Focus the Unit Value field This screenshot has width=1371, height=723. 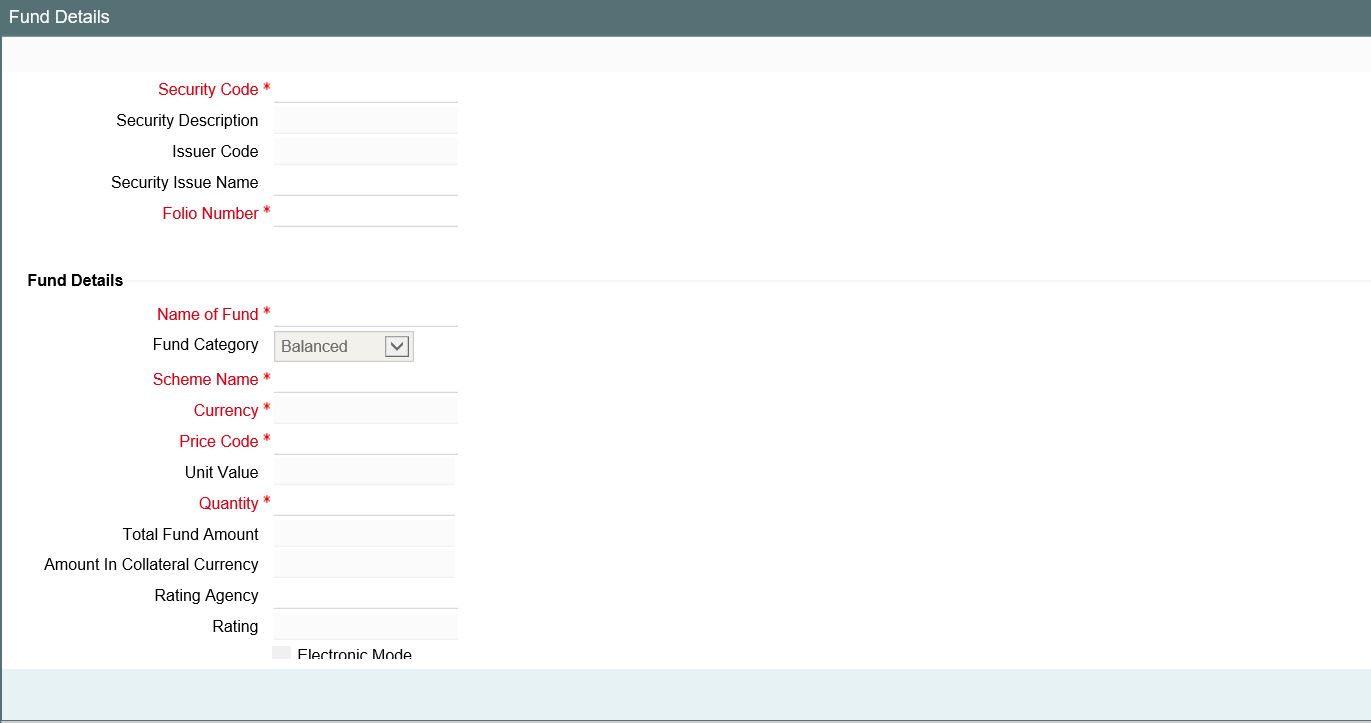click(x=364, y=473)
